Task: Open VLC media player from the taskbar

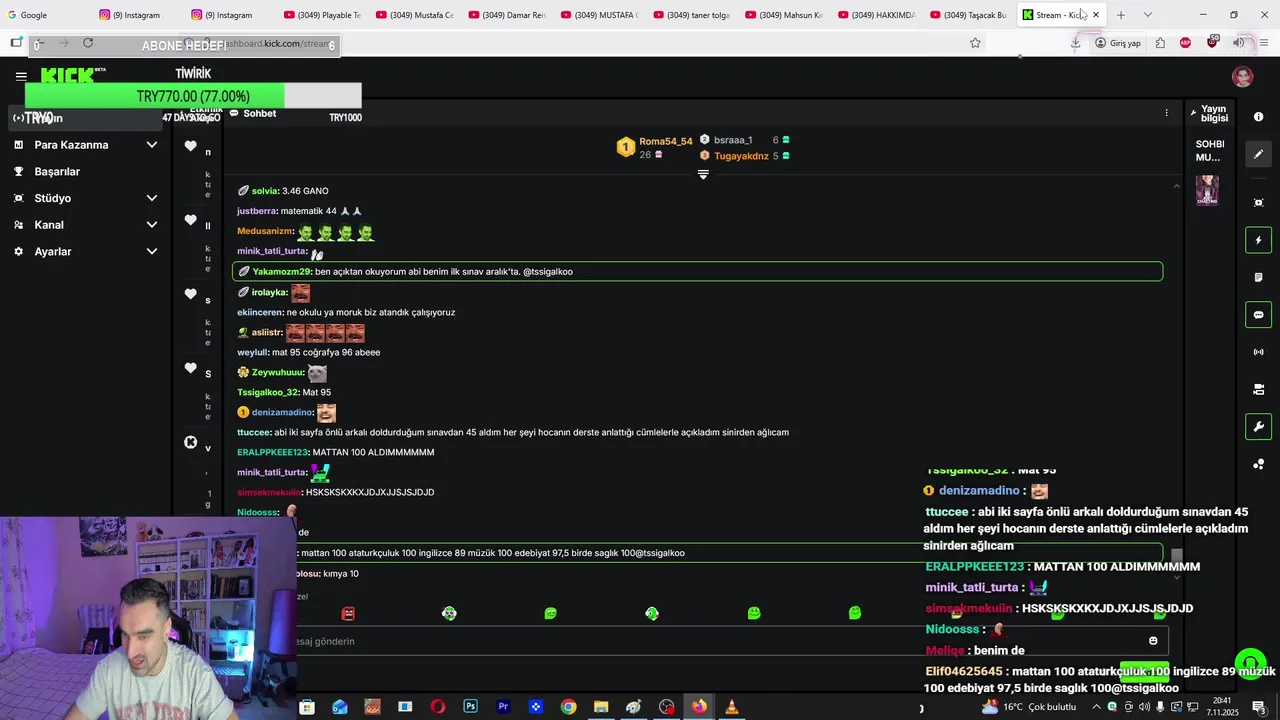Action: 731,707
